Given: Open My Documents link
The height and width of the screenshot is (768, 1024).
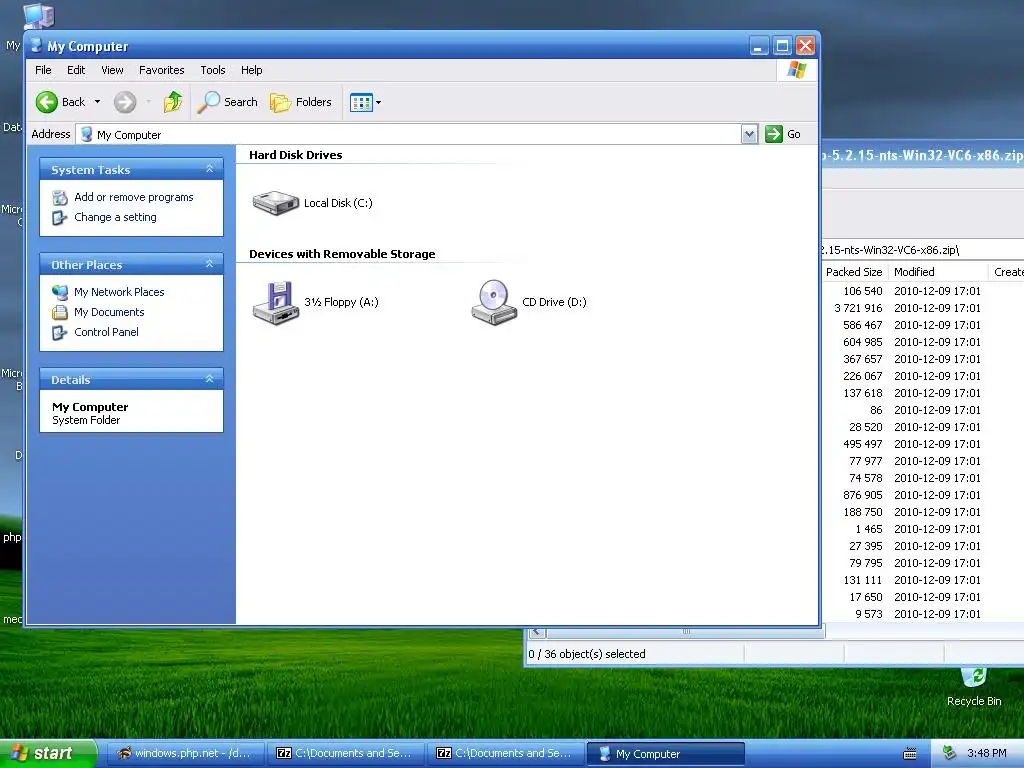Looking at the screenshot, I should tap(109, 312).
